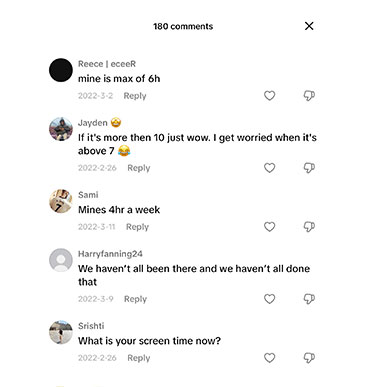Open Jayden's profile picture
366x387 pixels.
(61, 129)
